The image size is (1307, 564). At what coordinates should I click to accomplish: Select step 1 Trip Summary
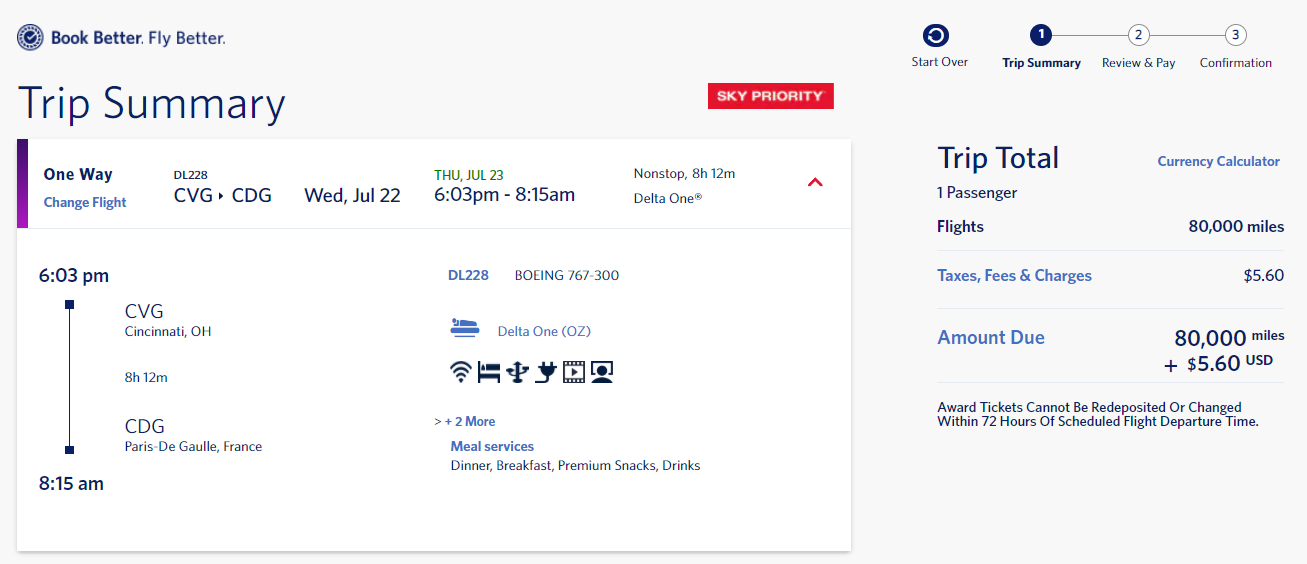1040,36
